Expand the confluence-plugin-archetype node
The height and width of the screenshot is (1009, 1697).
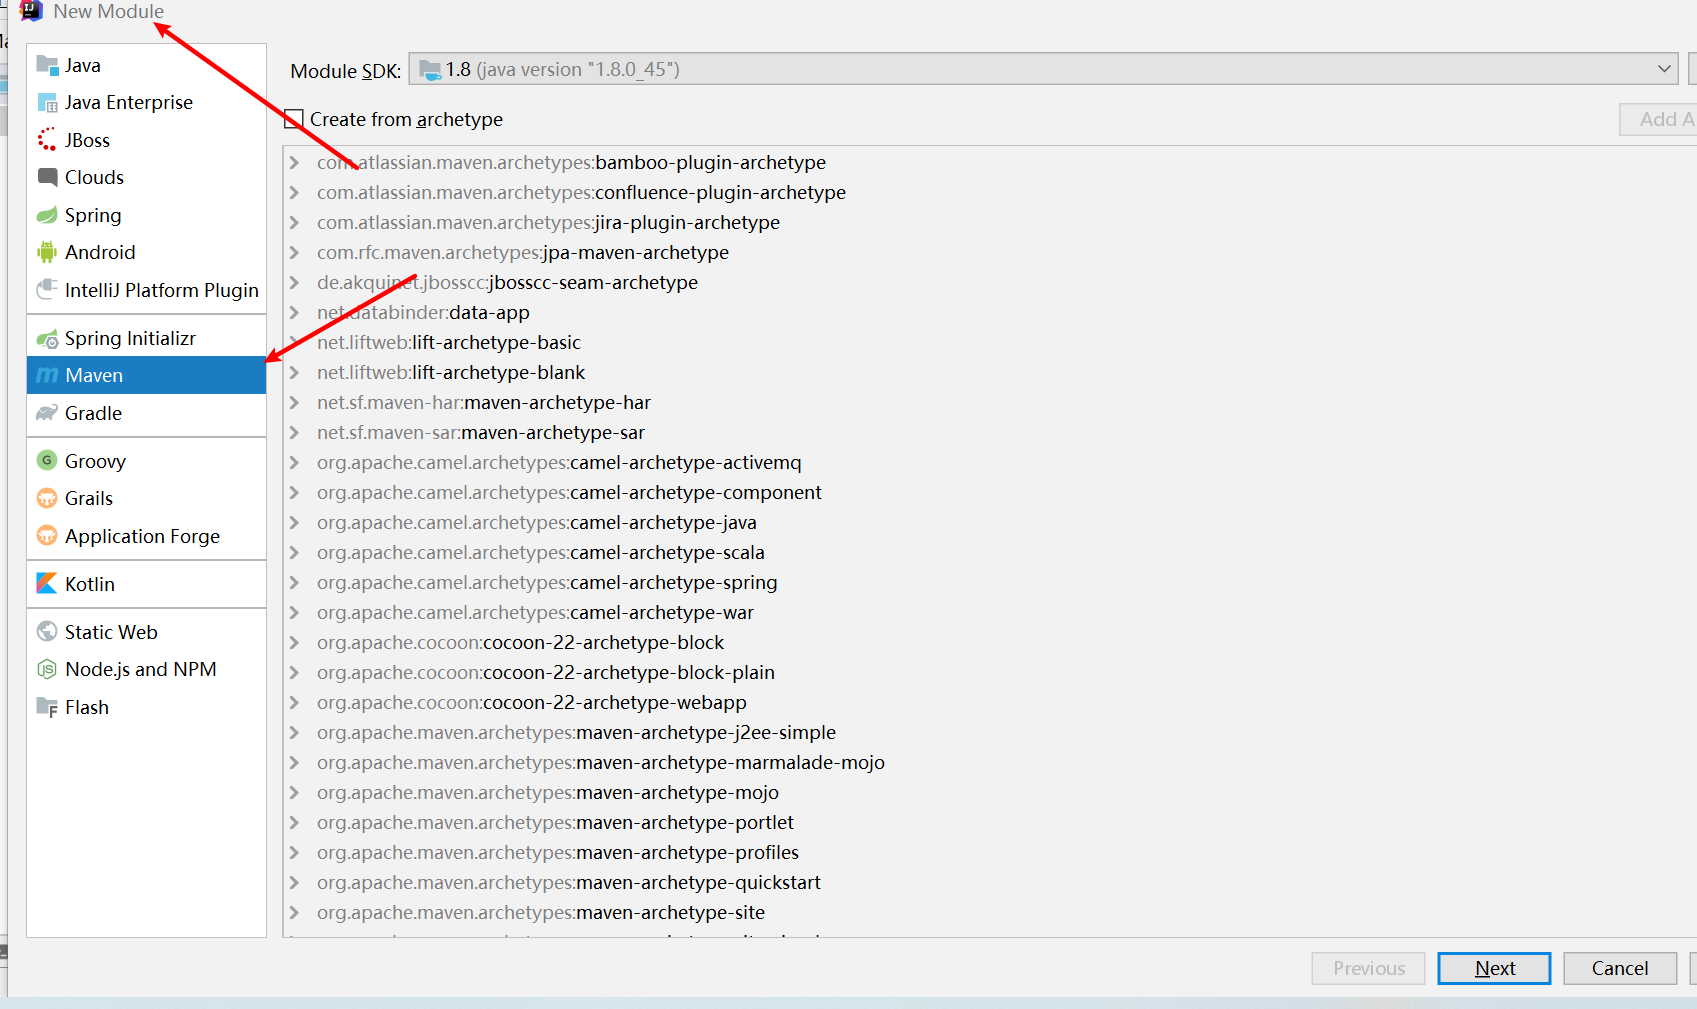[x=295, y=192]
